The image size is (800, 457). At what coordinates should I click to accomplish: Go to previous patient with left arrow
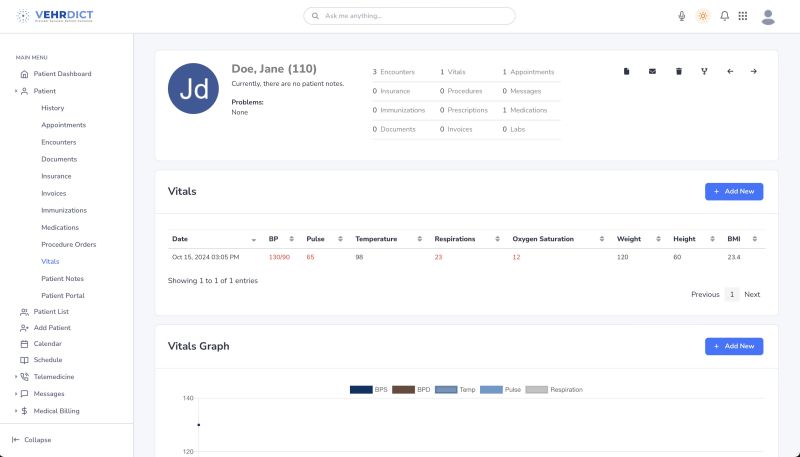pos(730,71)
